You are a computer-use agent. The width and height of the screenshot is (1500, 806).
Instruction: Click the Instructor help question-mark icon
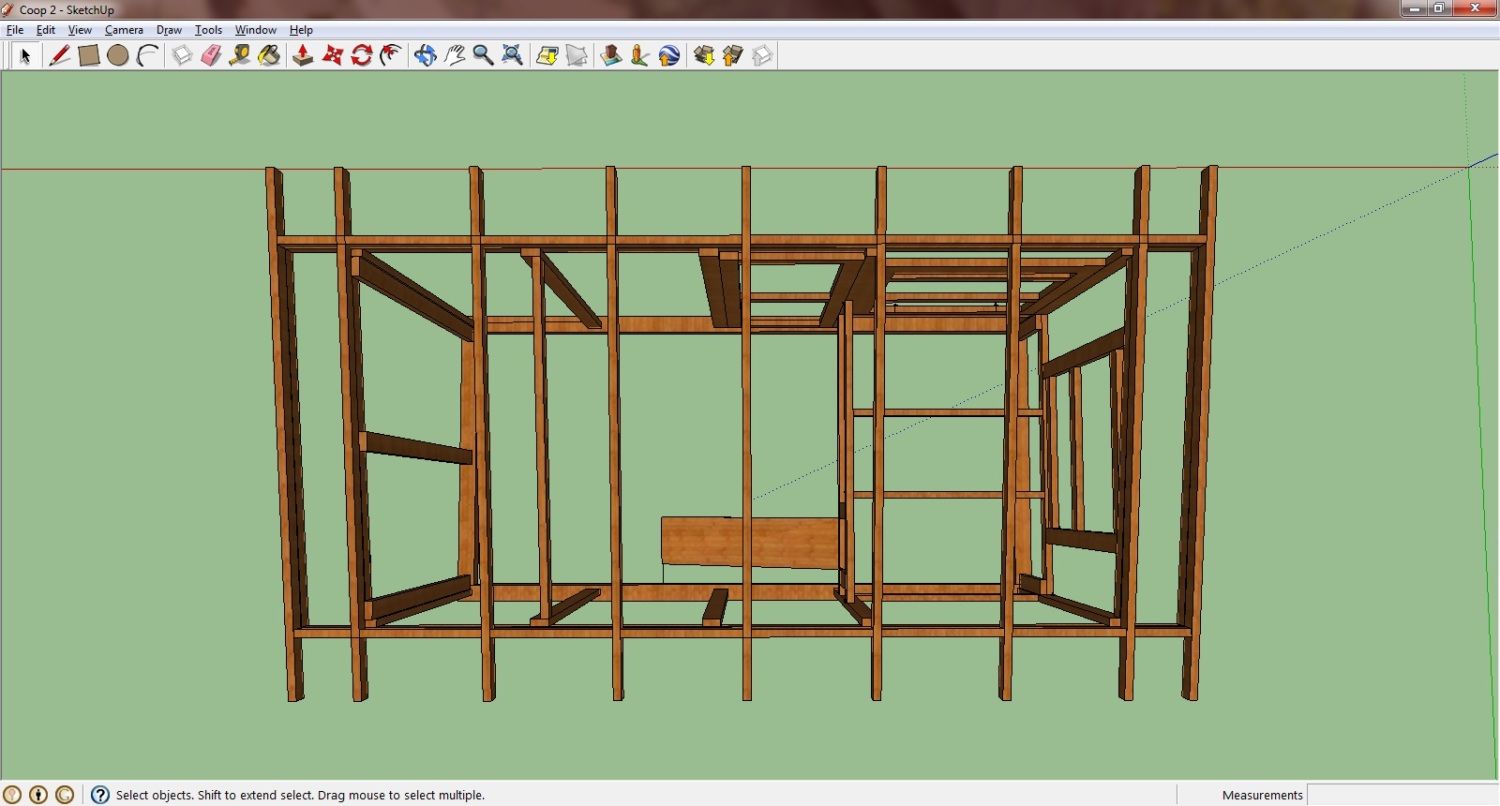pos(100,795)
